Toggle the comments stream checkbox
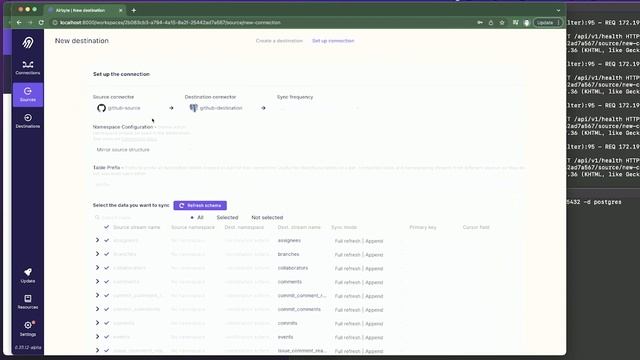640x360 pixels. (107, 282)
